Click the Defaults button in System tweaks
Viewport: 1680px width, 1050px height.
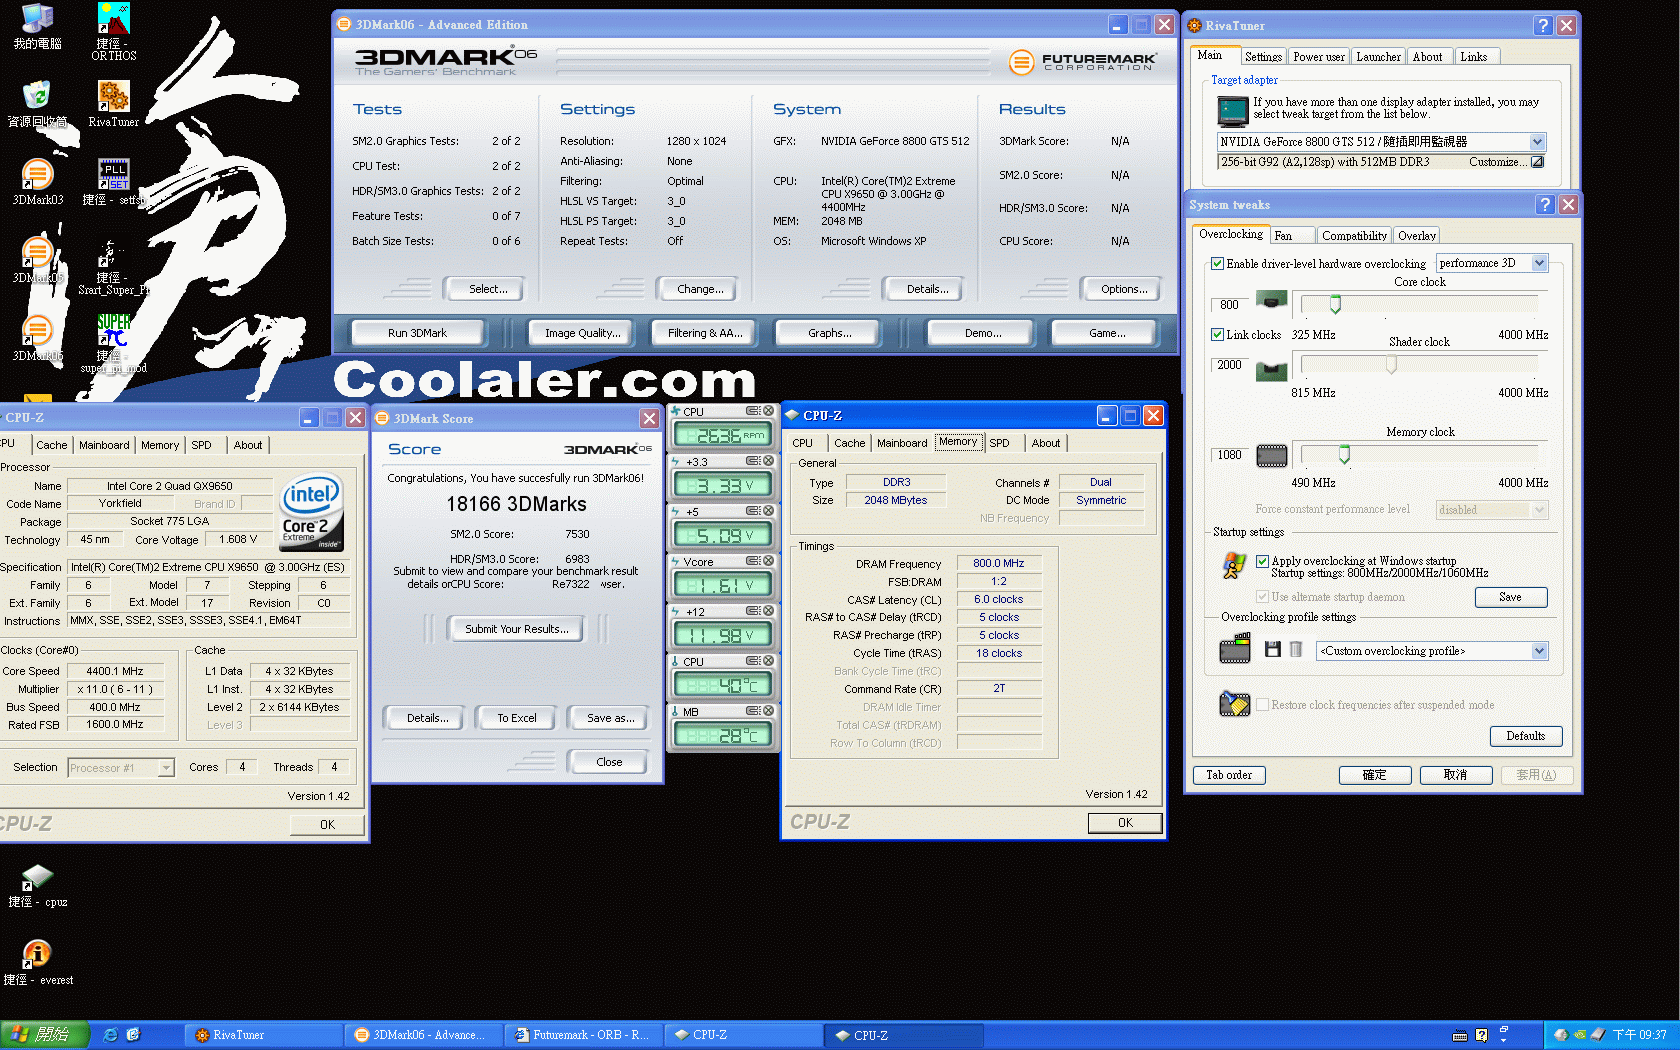click(x=1525, y=736)
